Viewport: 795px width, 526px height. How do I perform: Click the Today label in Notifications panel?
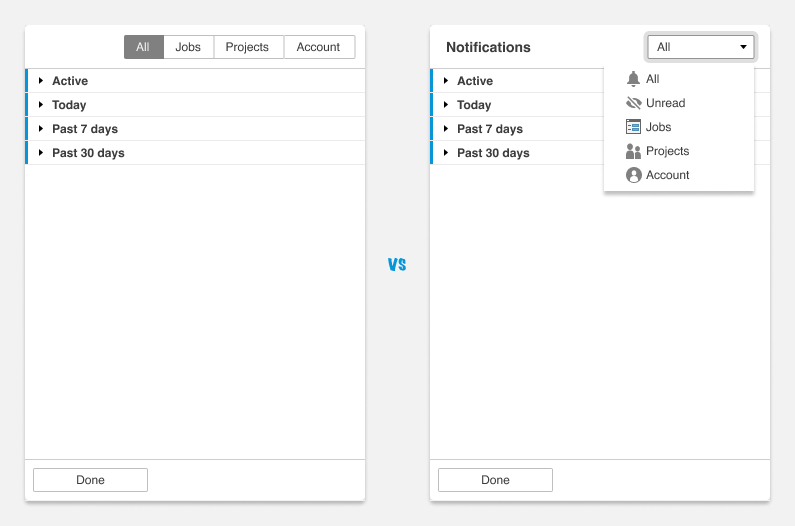coord(474,105)
